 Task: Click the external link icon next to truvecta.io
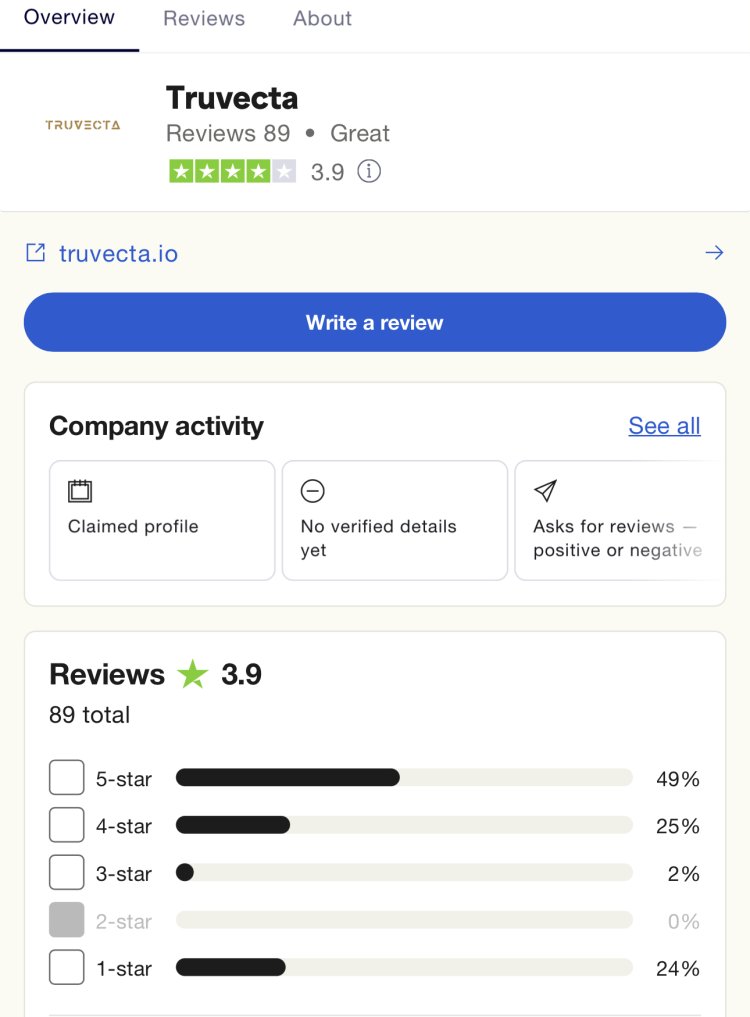(36, 252)
